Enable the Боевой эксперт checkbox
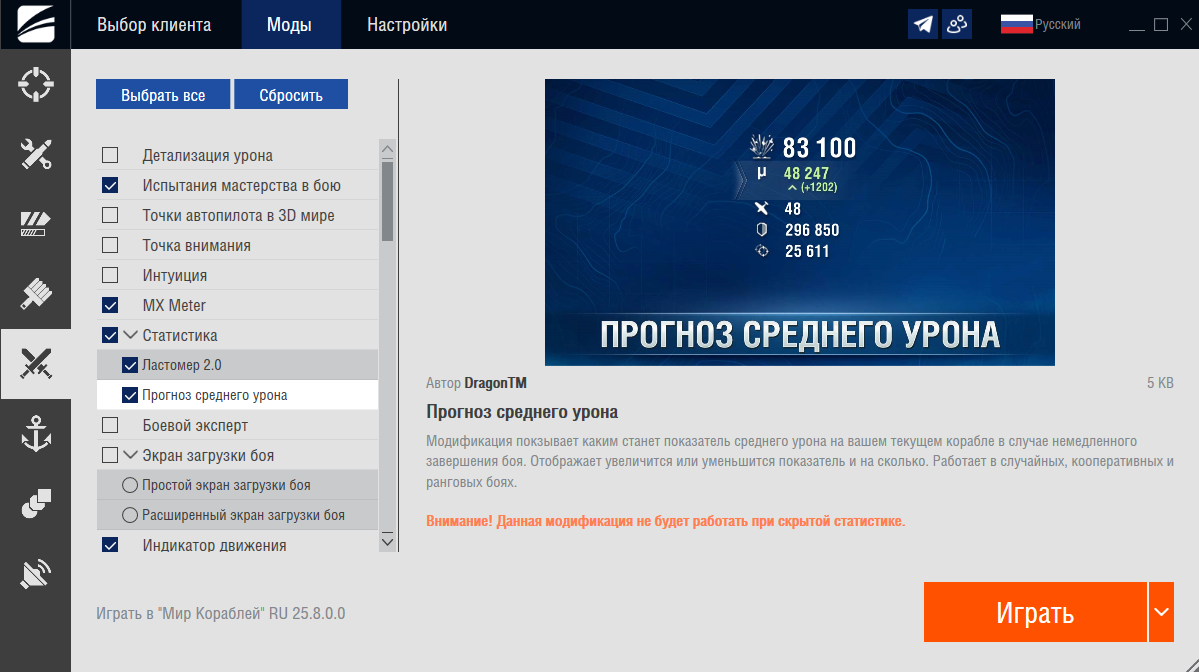The height and width of the screenshot is (672, 1199). pos(110,424)
